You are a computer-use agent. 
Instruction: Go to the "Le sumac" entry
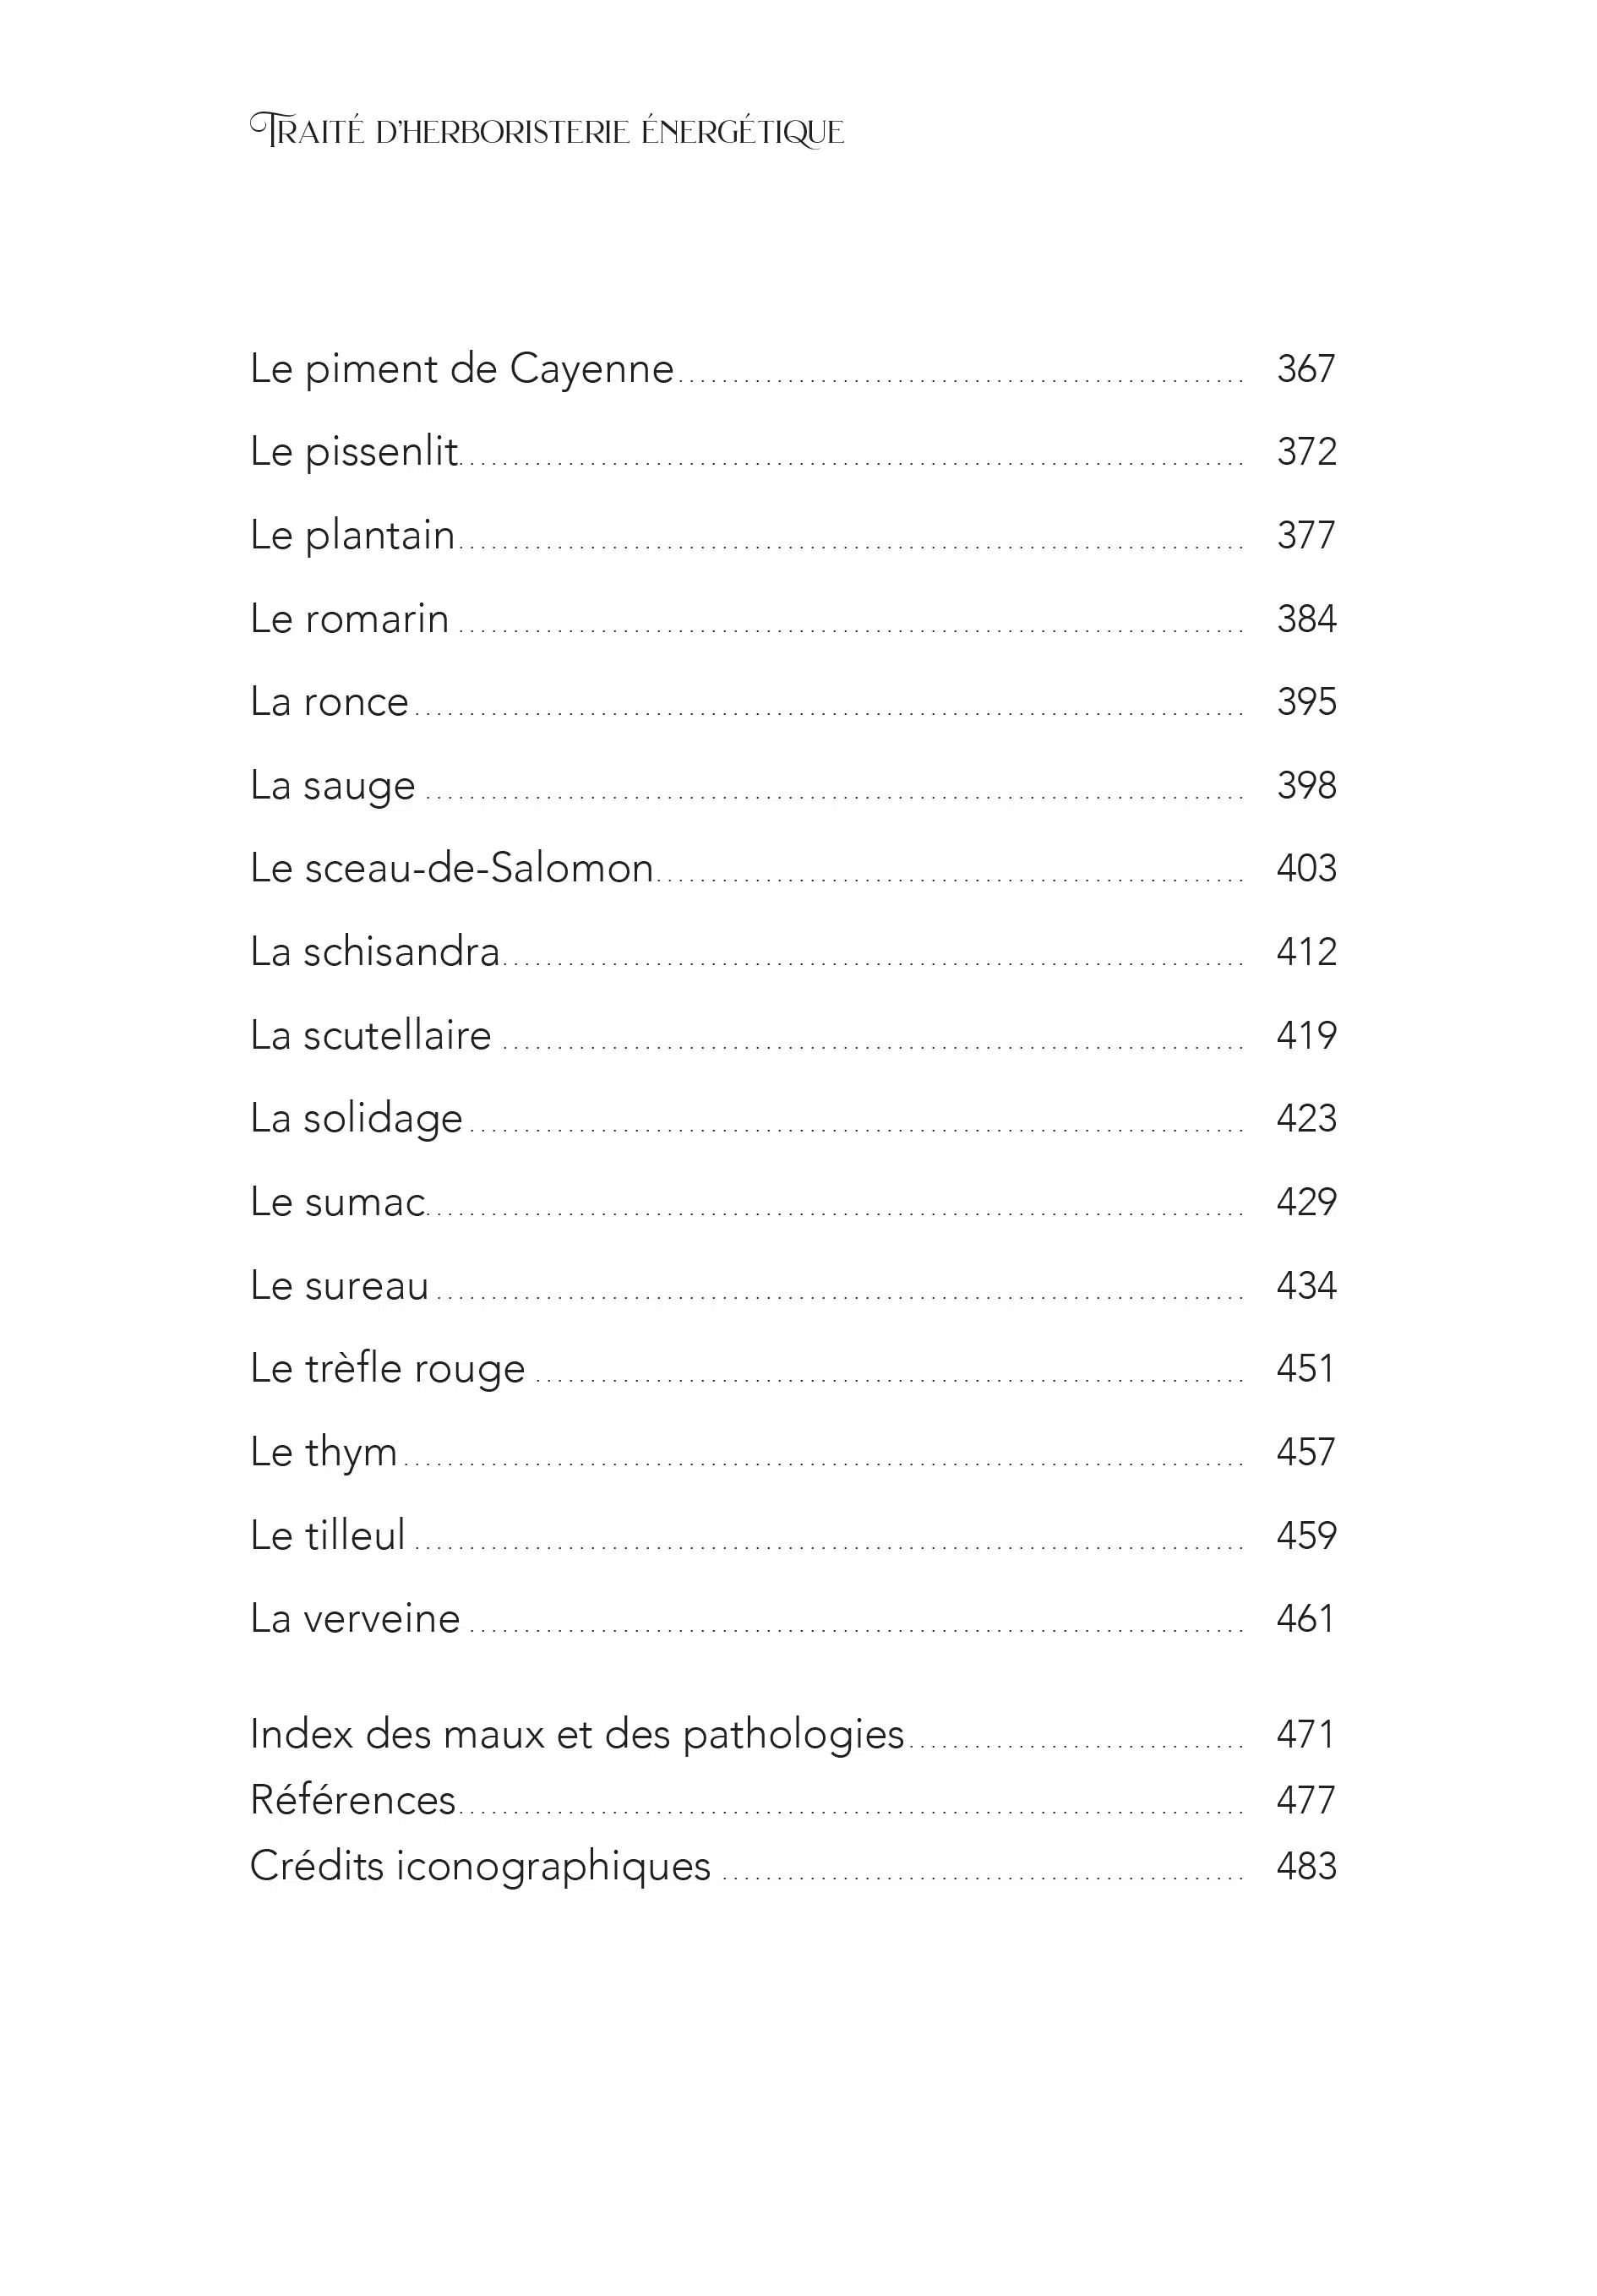click(337, 1202)
